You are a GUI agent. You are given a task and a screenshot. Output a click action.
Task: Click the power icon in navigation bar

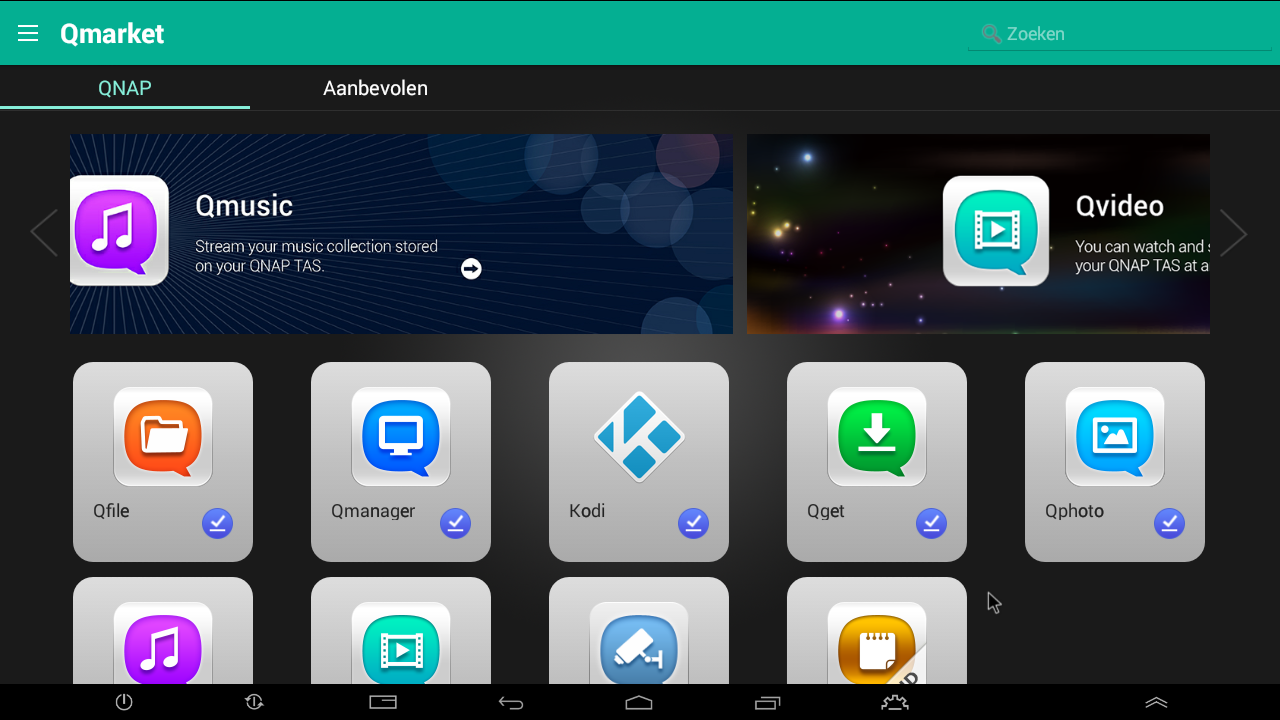124,702
